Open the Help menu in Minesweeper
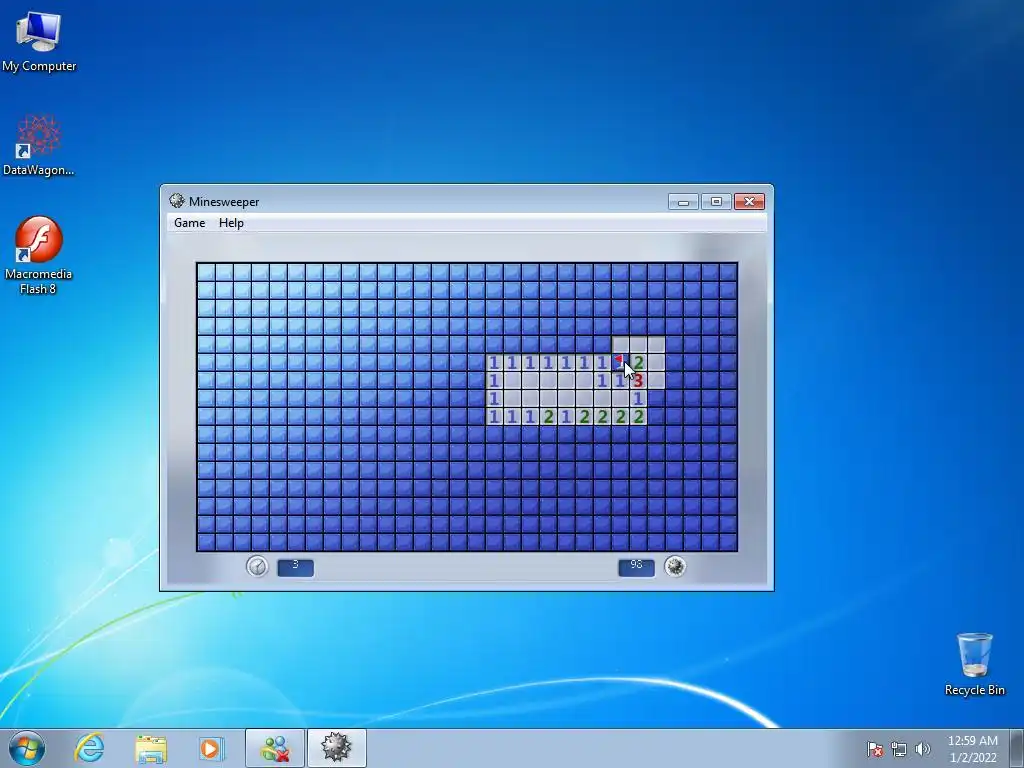Screen dimensions: 1024x768 tap(231, 223)
